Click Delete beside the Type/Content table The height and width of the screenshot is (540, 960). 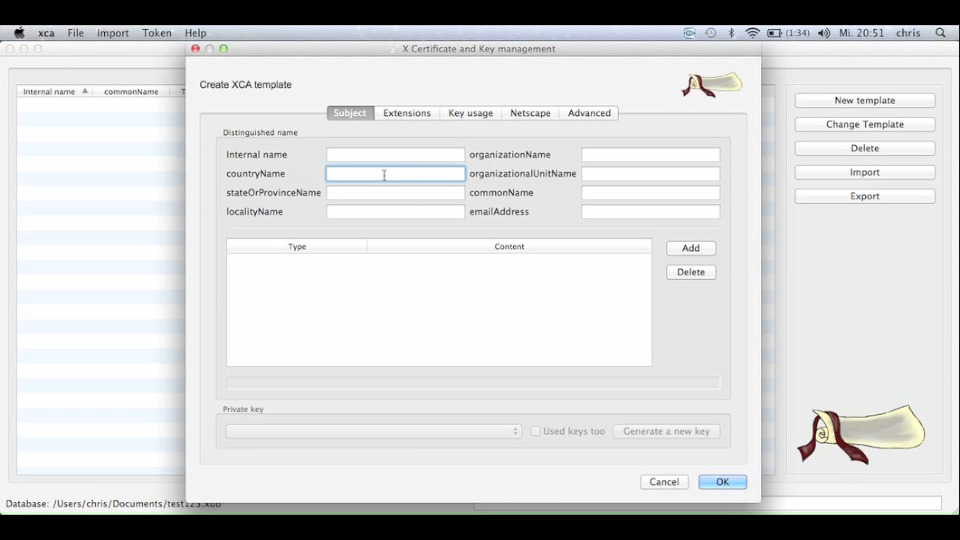tap(691, 272)
